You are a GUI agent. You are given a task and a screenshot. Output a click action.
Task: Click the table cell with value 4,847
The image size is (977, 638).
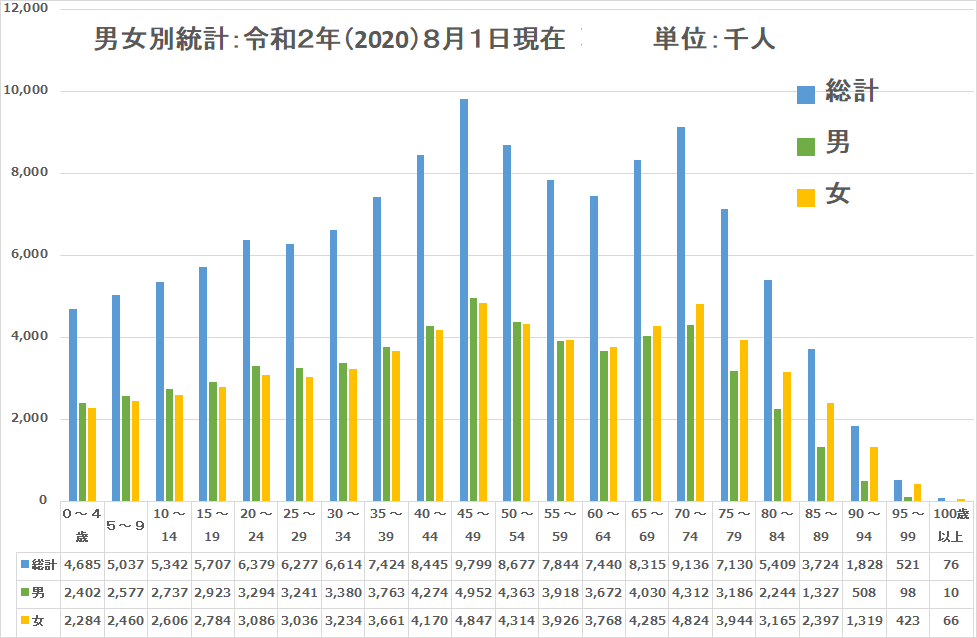[473, 621]
